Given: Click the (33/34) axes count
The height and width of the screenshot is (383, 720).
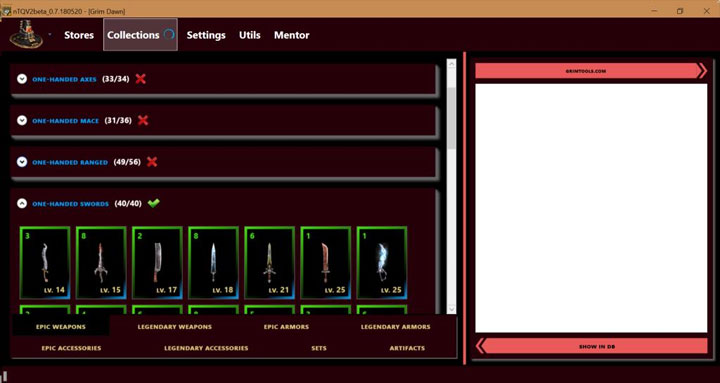Looking at the screenshot, I should 116,79.
